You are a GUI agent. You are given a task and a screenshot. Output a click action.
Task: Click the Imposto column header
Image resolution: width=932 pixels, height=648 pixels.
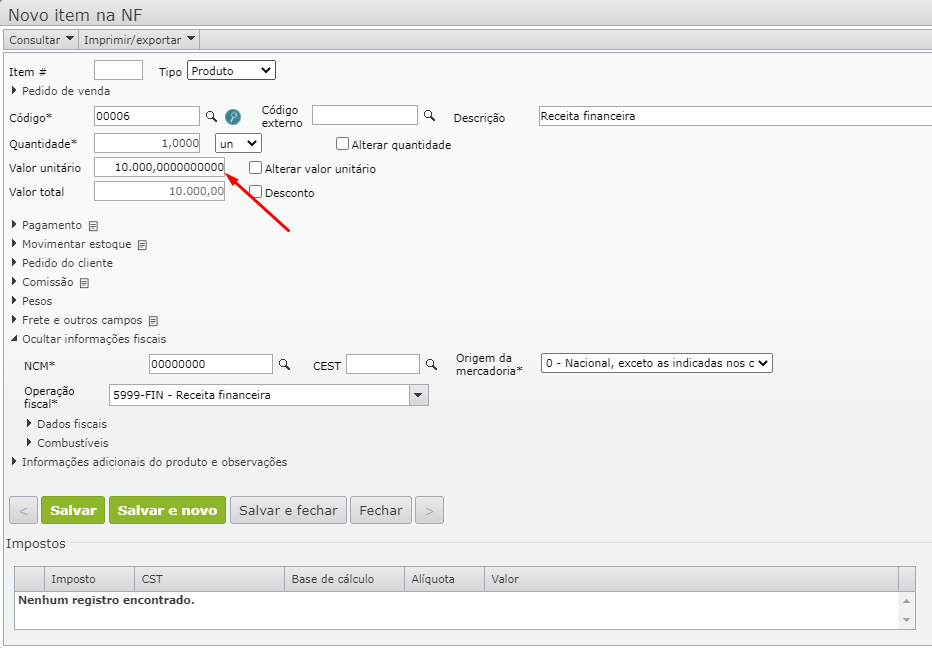tap(90, 579)
